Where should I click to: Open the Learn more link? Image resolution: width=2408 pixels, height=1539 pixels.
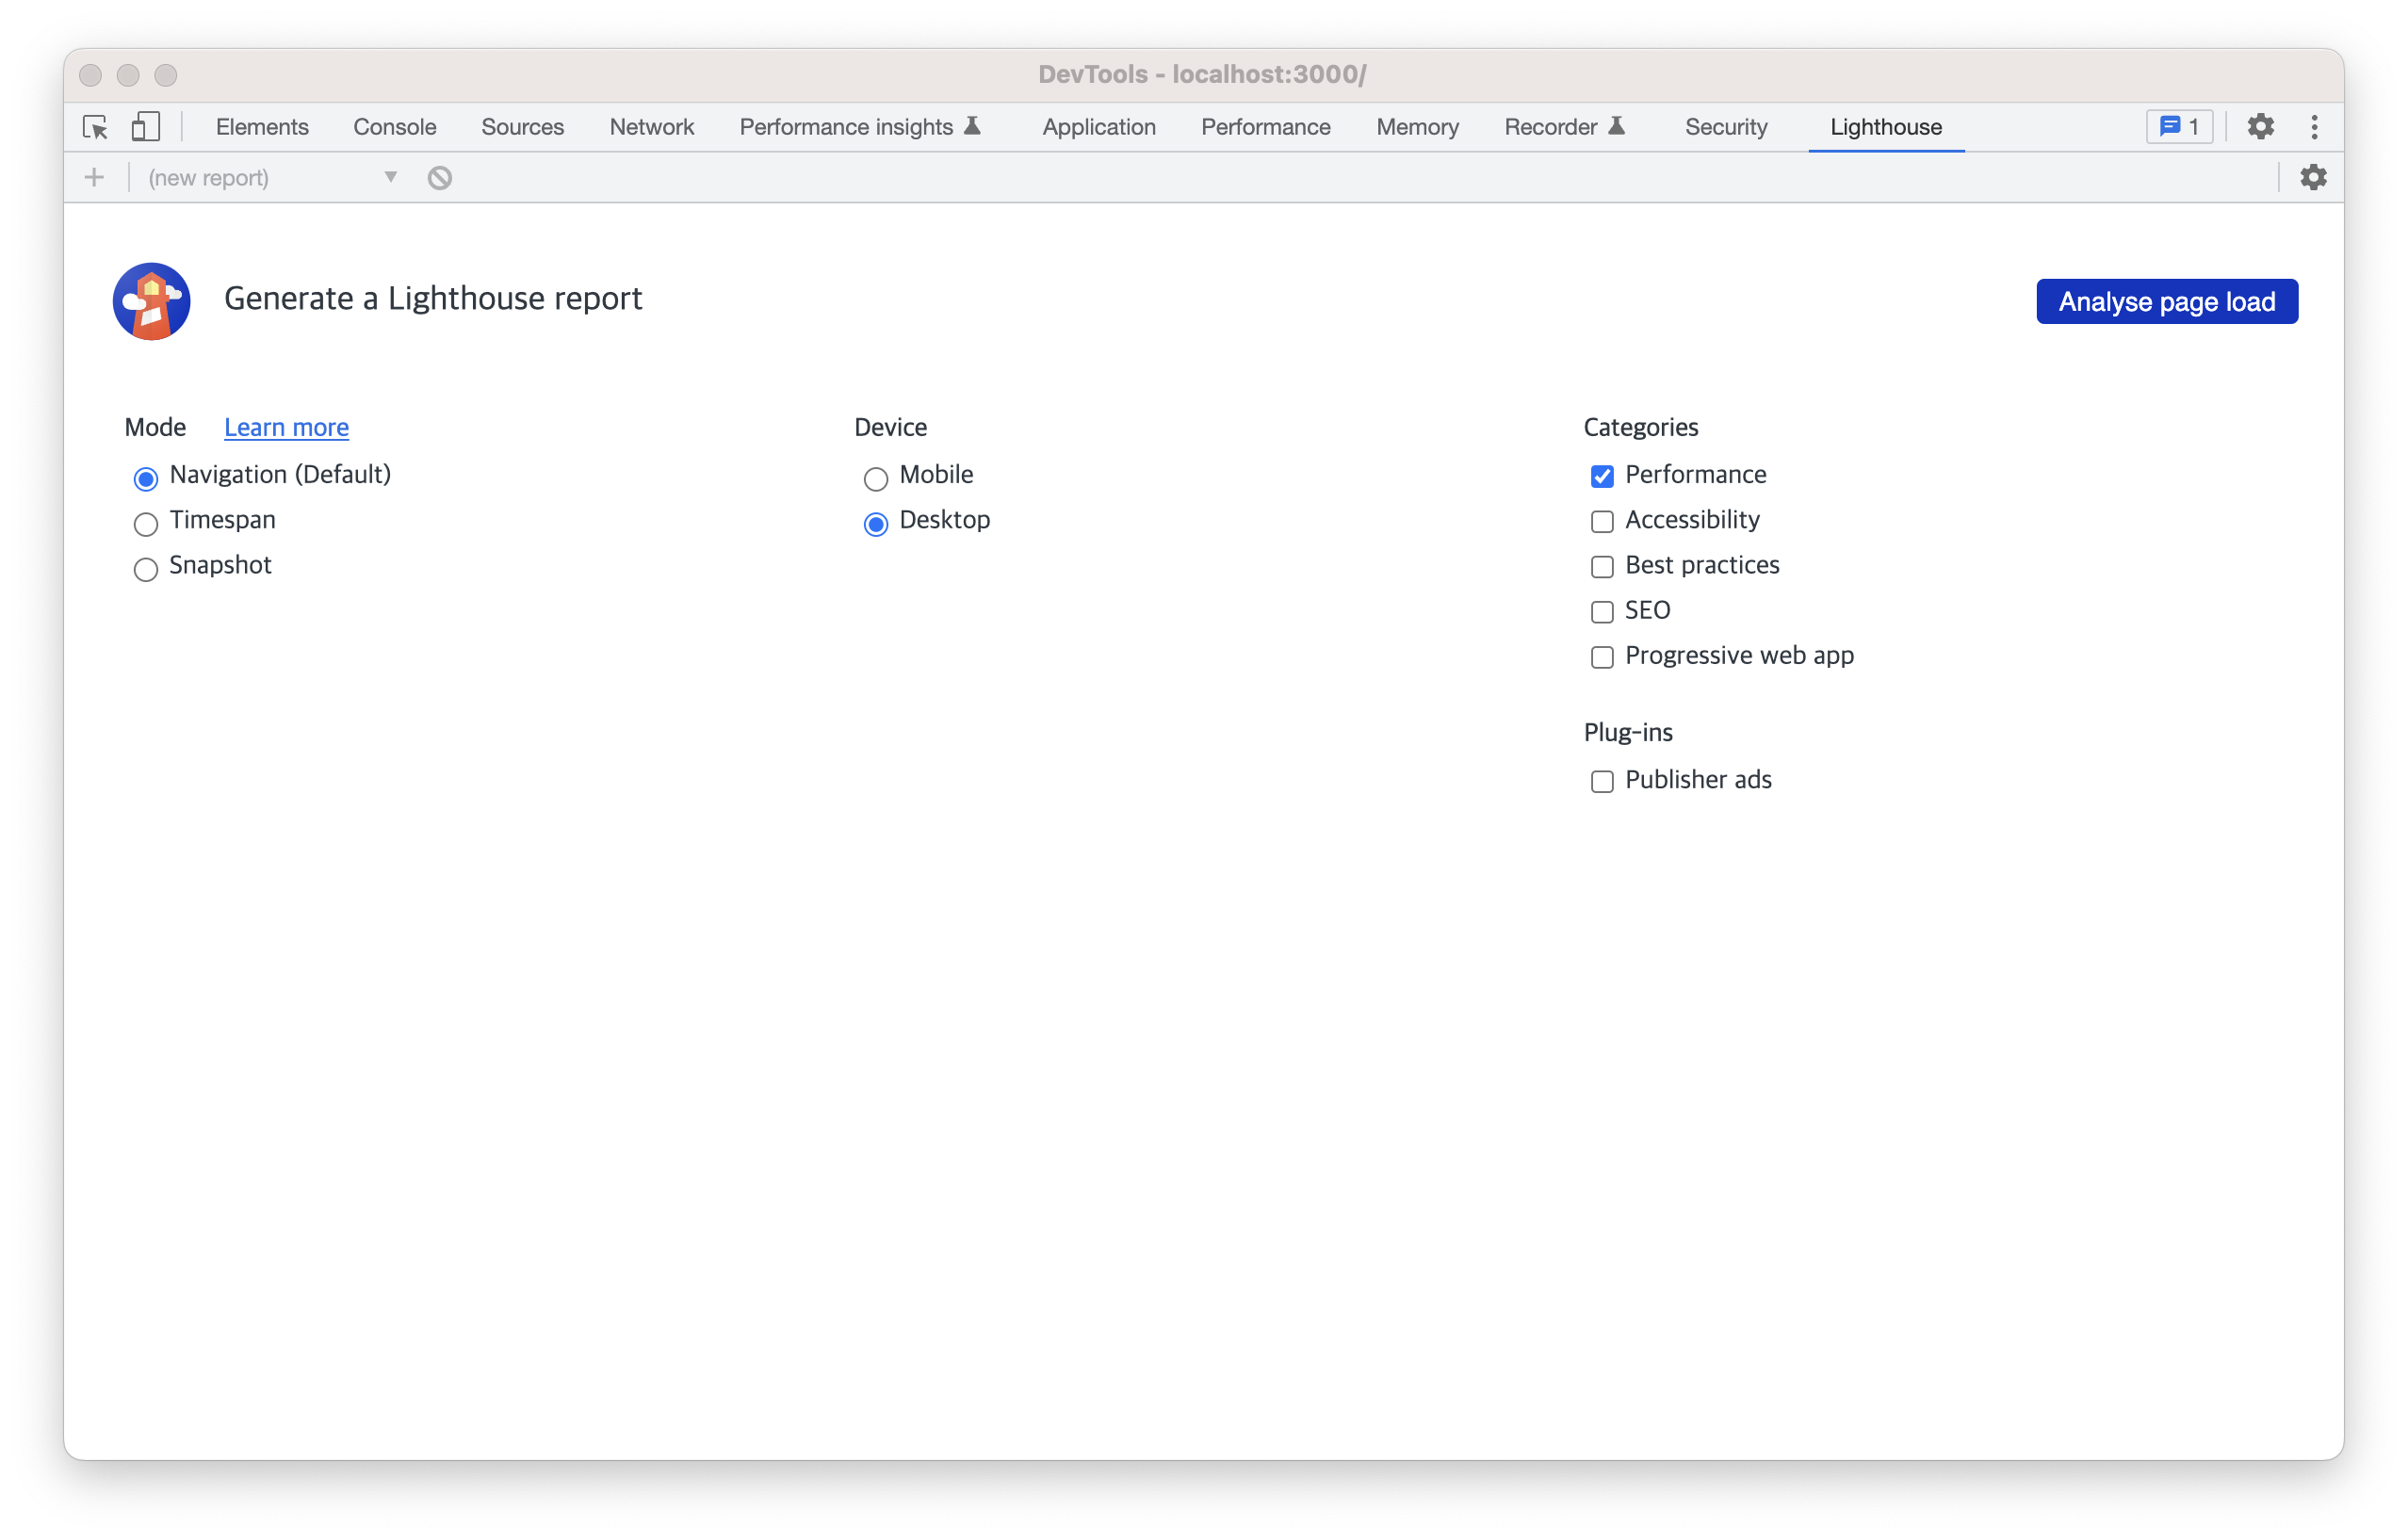pyautogui.click(x=286, y=428)
